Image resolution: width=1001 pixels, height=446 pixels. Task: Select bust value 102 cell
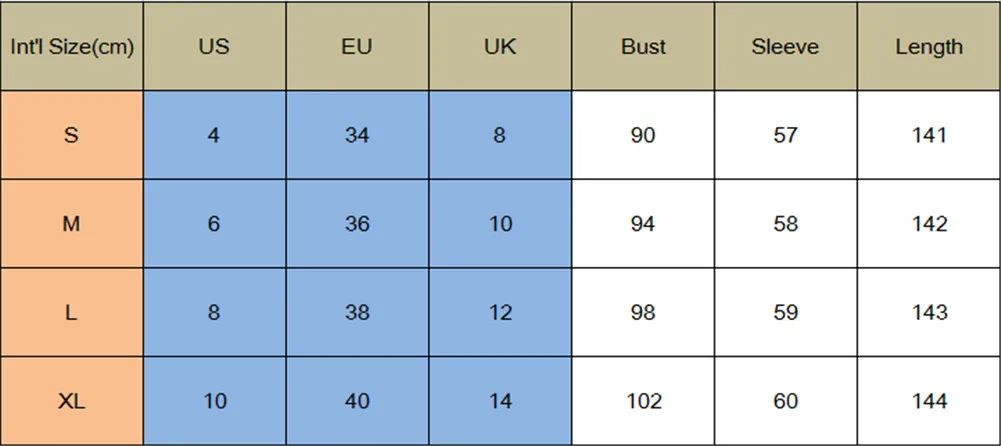click(643, 401)
